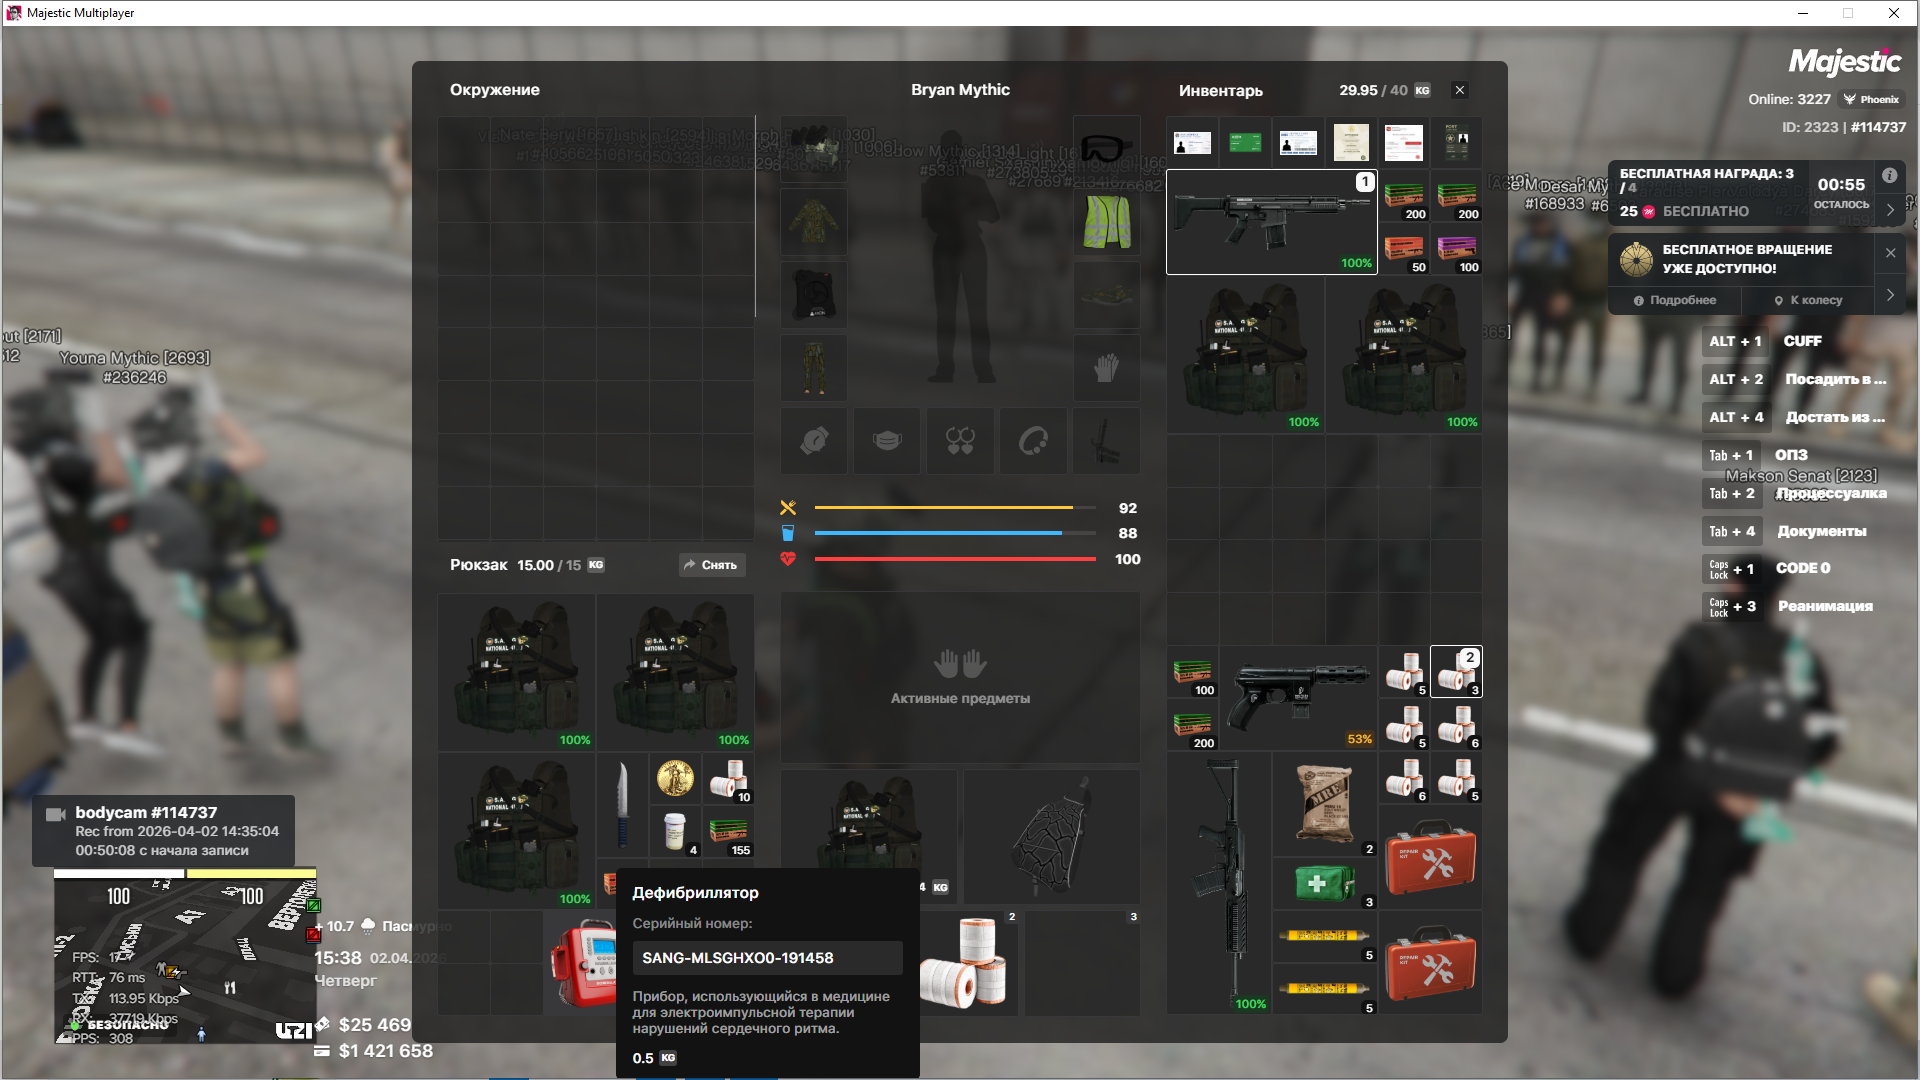Screen dimensions: 1920x1080
Task: Click the Подробнее link
Action: 1675,300
